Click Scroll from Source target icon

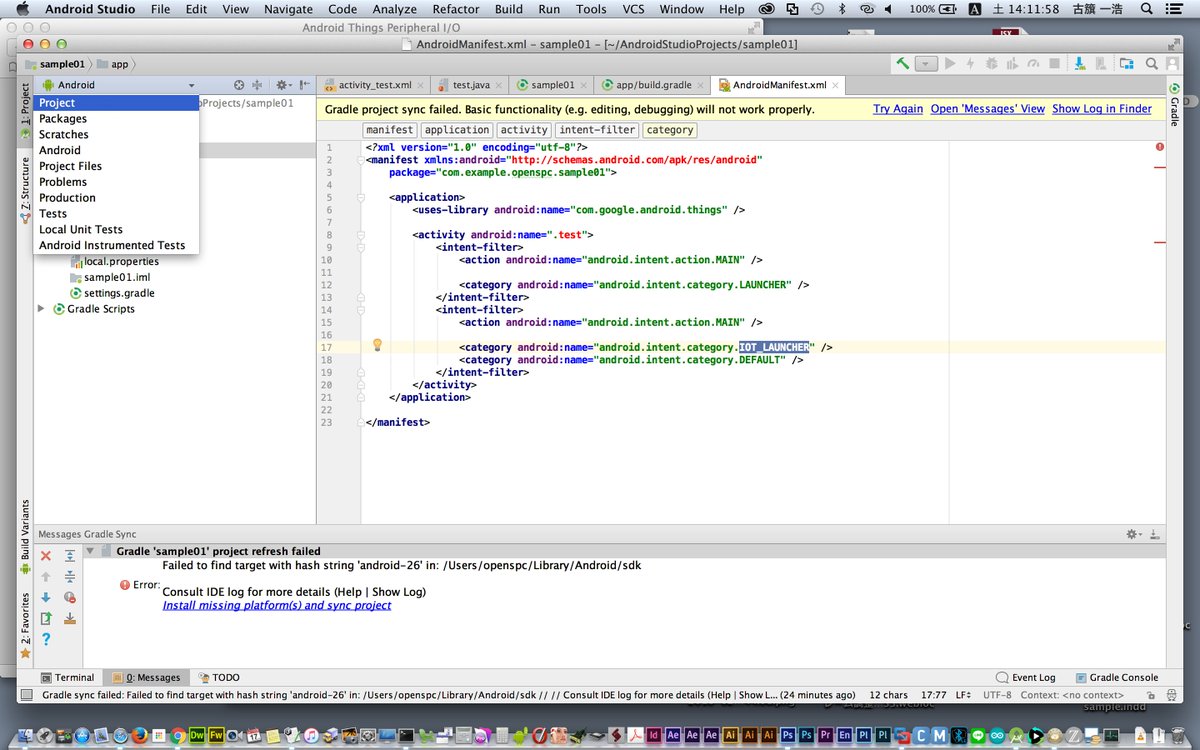(x=239, y=85)
